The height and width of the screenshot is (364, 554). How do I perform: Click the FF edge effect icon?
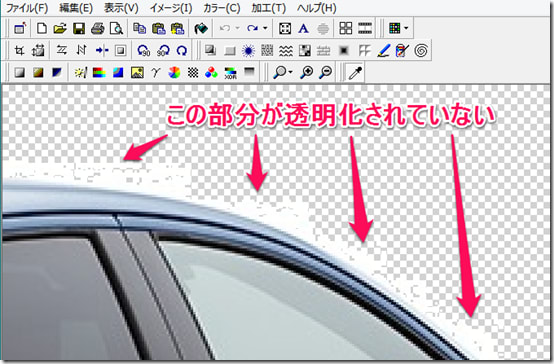364,51
